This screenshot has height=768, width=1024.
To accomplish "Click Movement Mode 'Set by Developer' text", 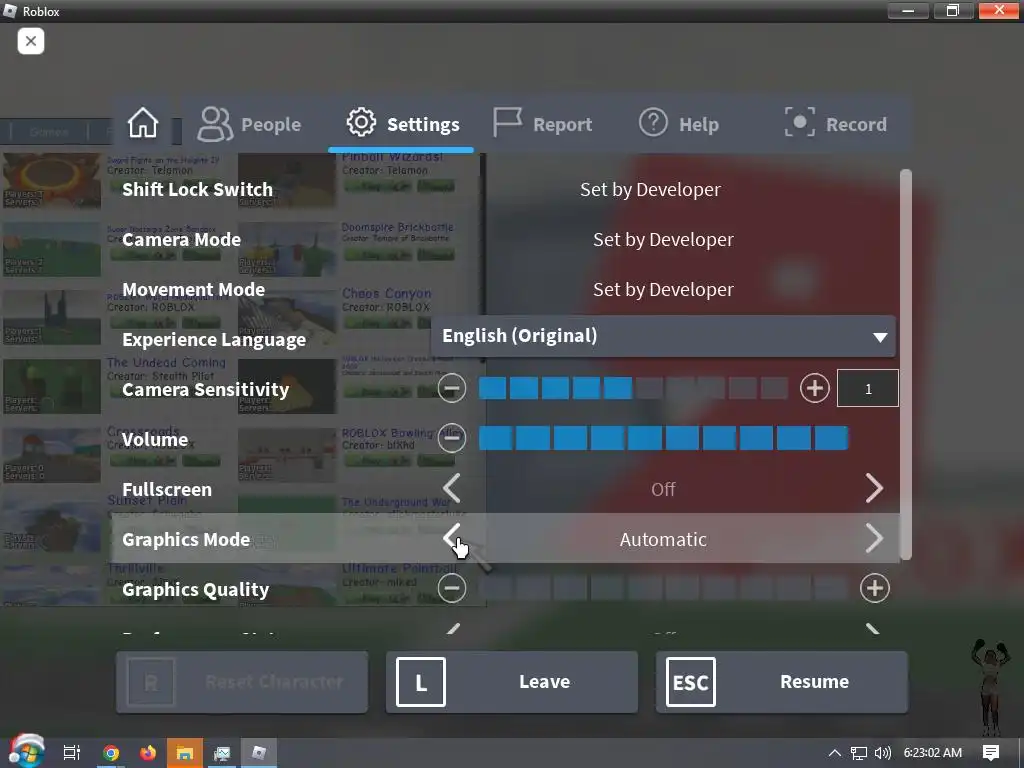I will pyautogui.click(x=664, y=289).
